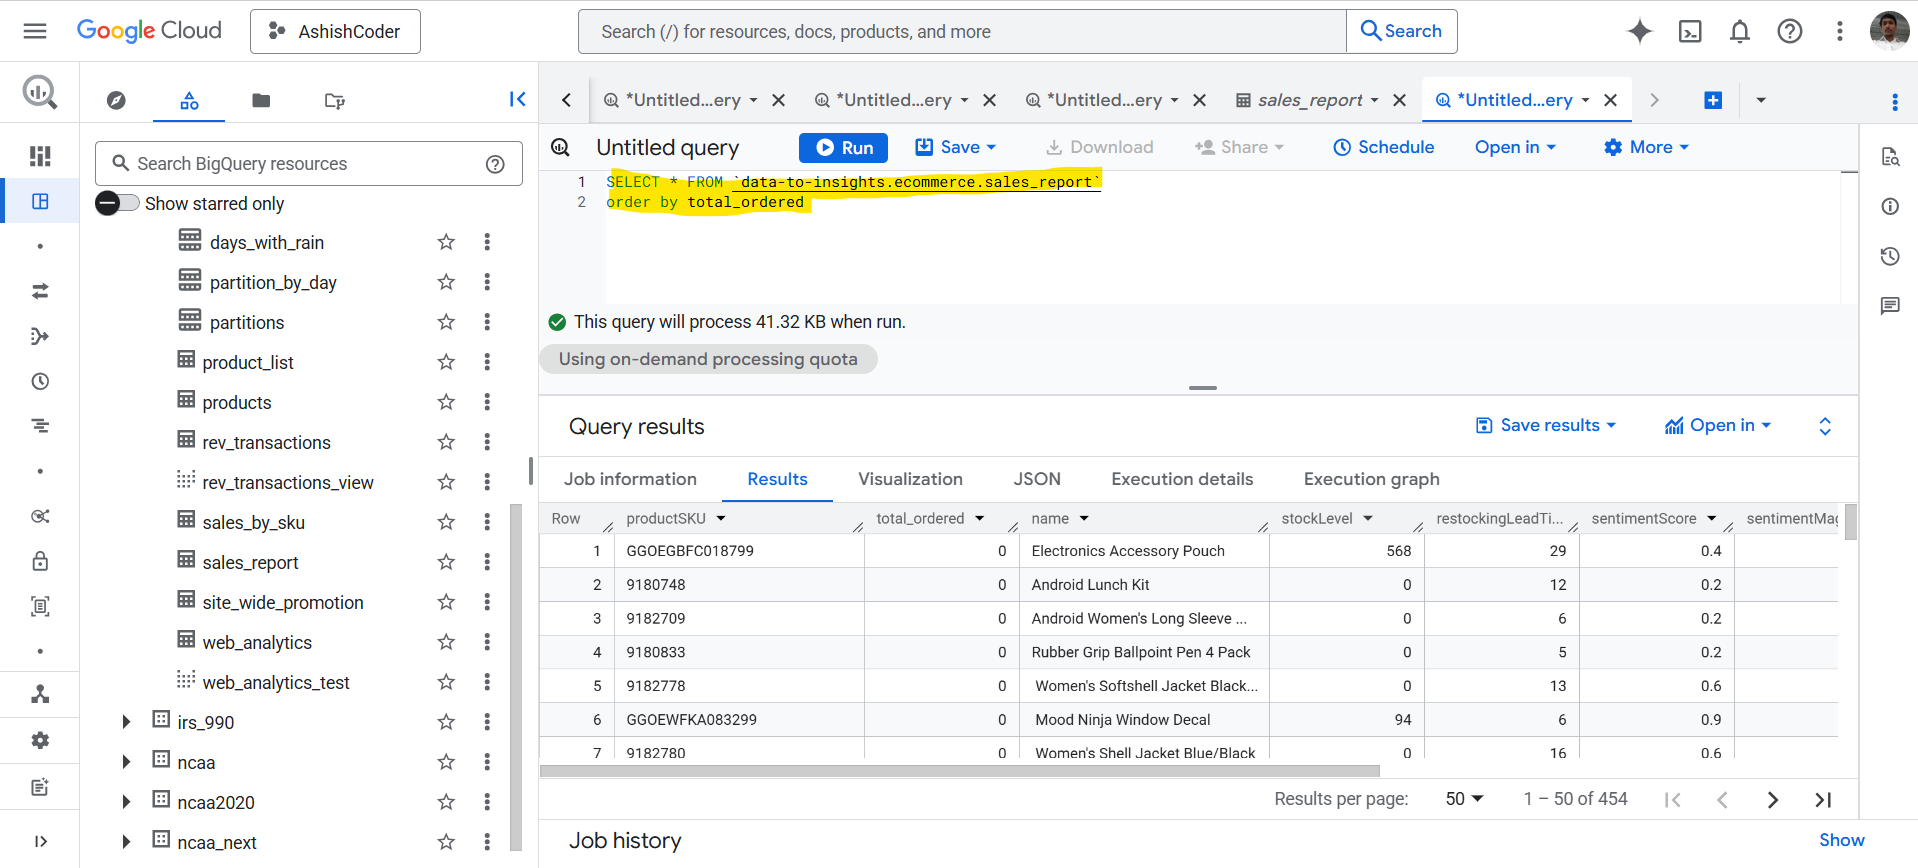Open the Save results dropdown
Screen dimensions: 1918x868
(1546, 426)
